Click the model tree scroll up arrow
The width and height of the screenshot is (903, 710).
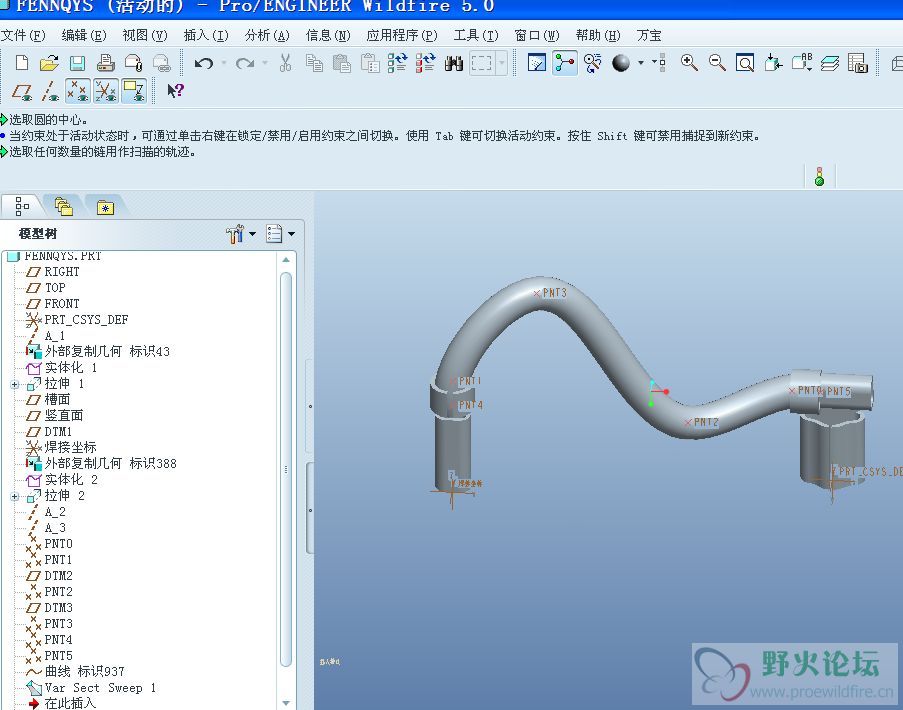286,260
